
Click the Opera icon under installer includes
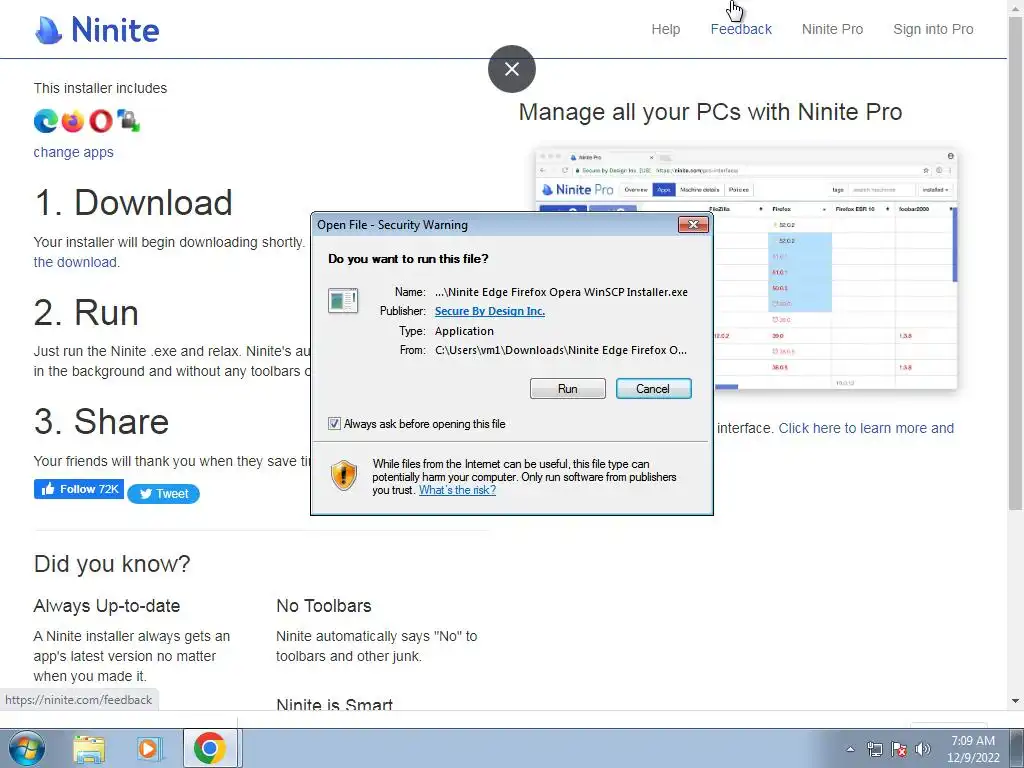pyautogui.click(x=101, y=121)
